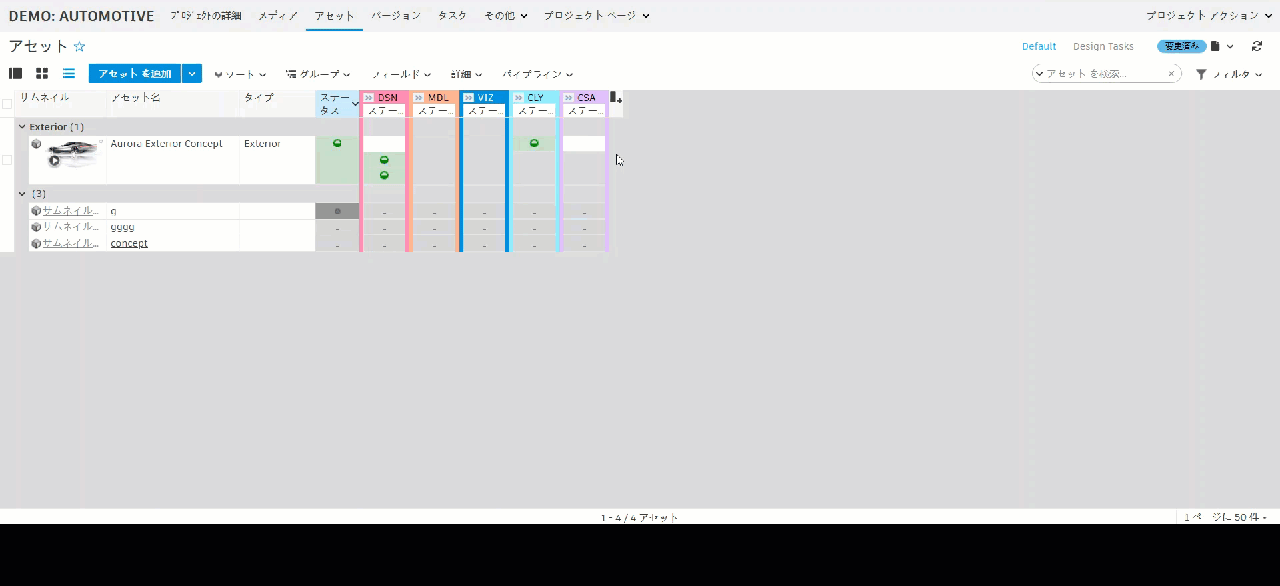Open the タスク tab
The width and height of the screenshot is (1280, 586).
pyautogui.click(x=452, y=16)
